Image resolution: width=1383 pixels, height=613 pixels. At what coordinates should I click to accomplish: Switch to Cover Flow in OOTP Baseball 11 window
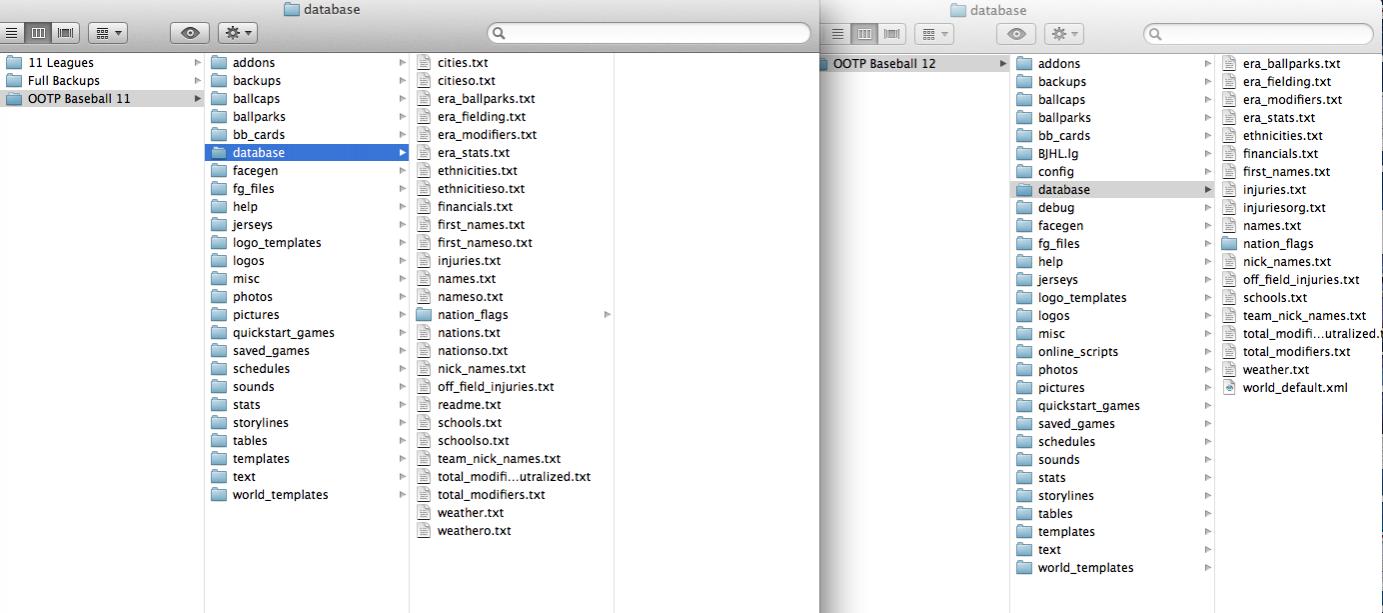pyautogui.click(x=67, y=33)
